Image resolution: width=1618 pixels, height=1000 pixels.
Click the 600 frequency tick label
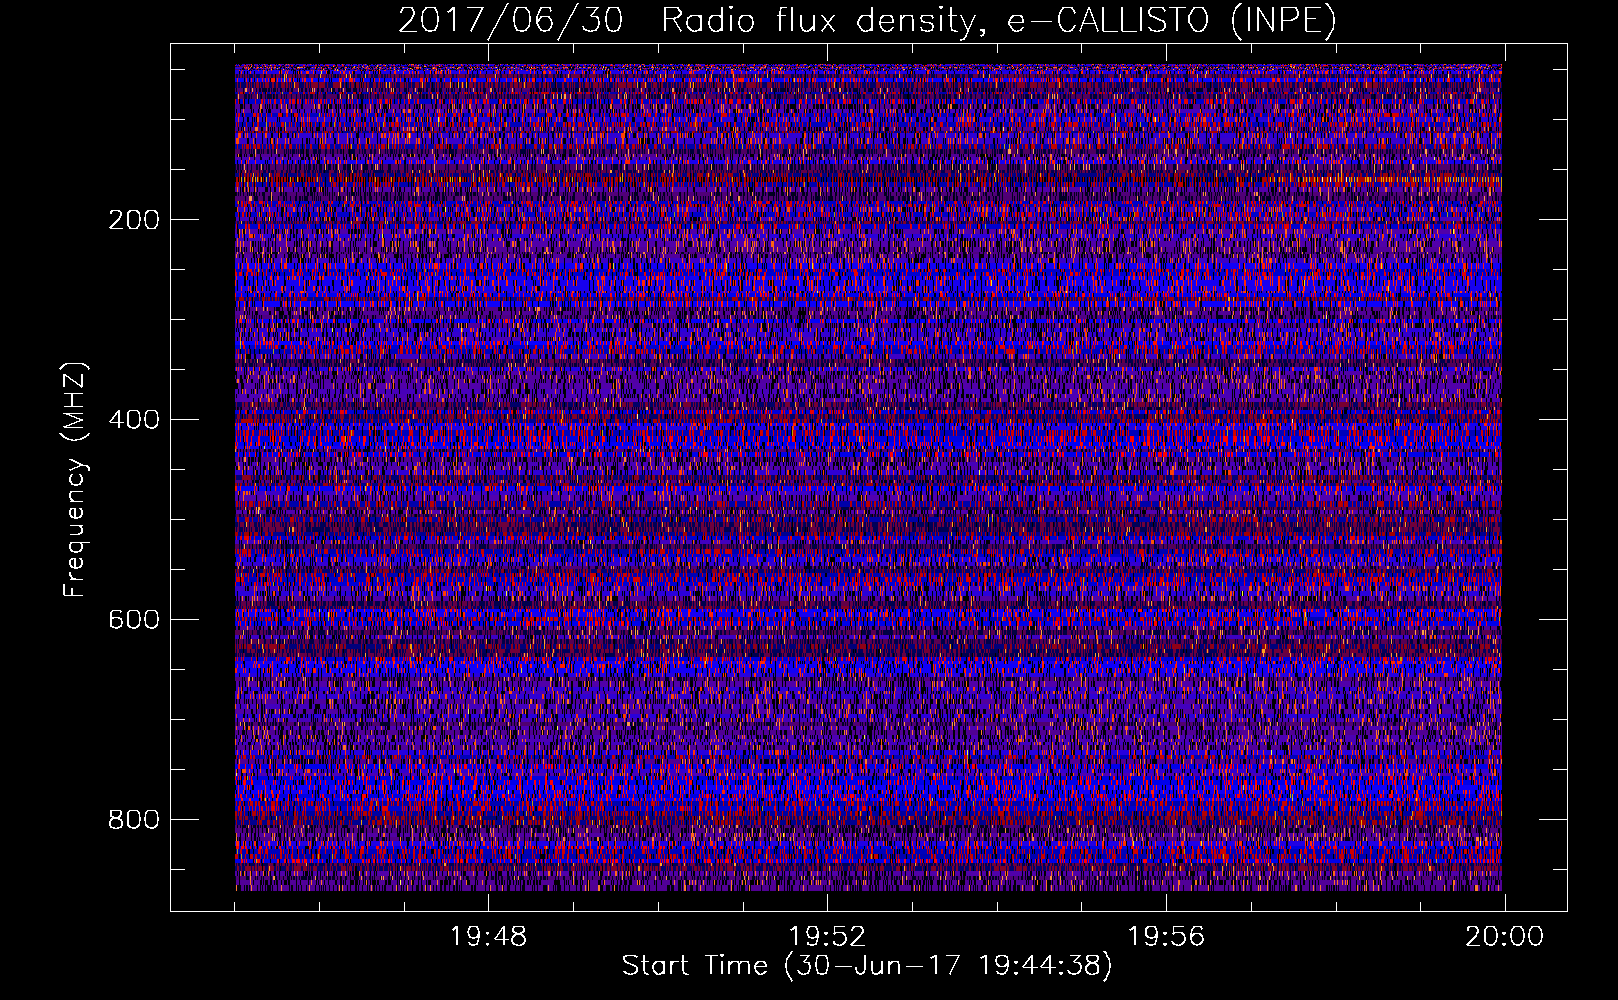point(134,620)
